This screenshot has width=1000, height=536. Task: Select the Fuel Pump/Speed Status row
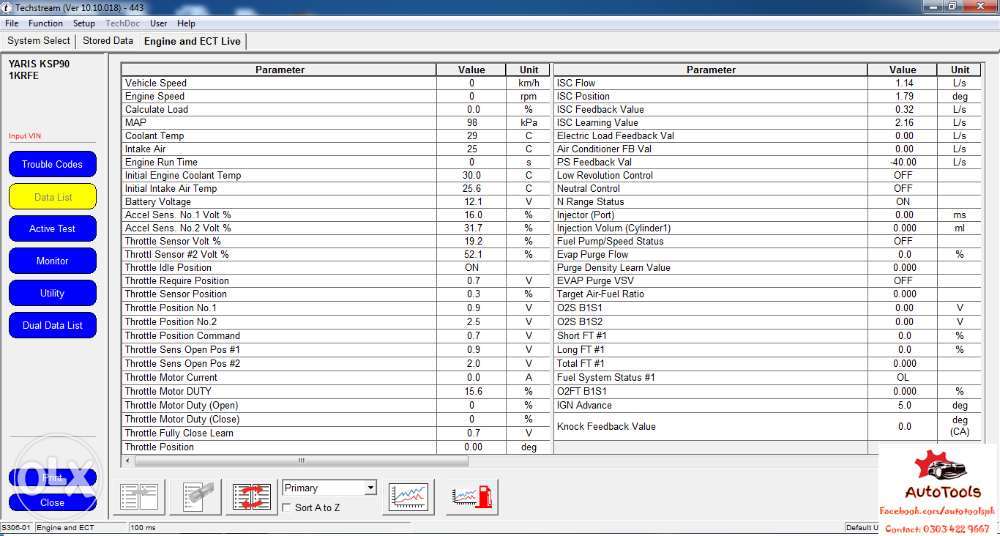[768, 241]
